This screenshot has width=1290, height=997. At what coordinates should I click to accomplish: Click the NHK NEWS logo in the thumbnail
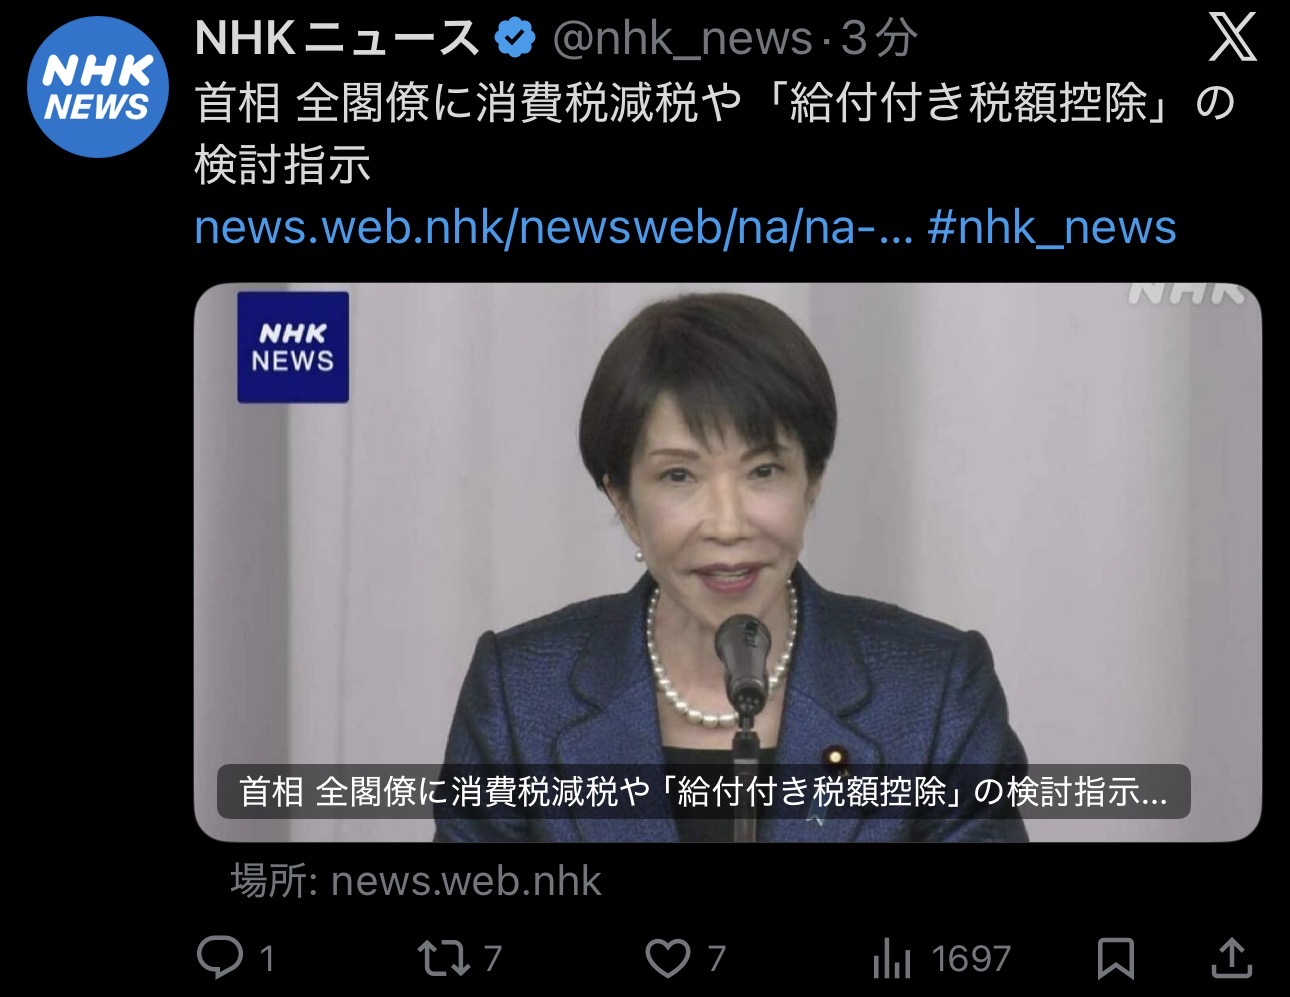(293, 347)
